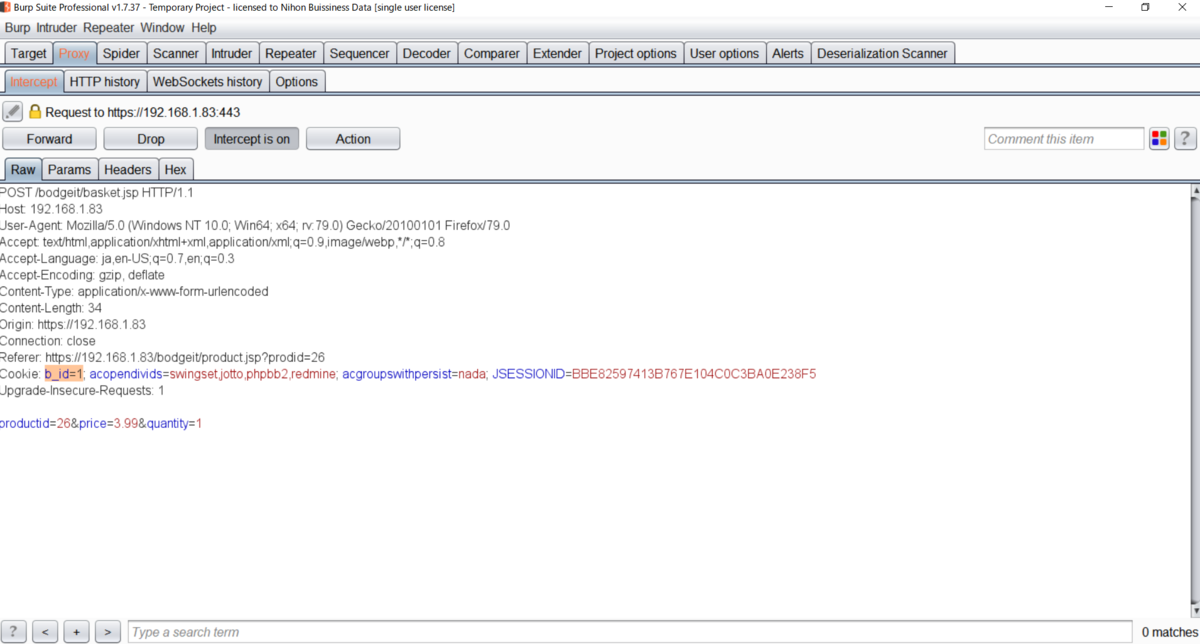
Task: Switch to the Params view tab
Action: coord(70,170)
